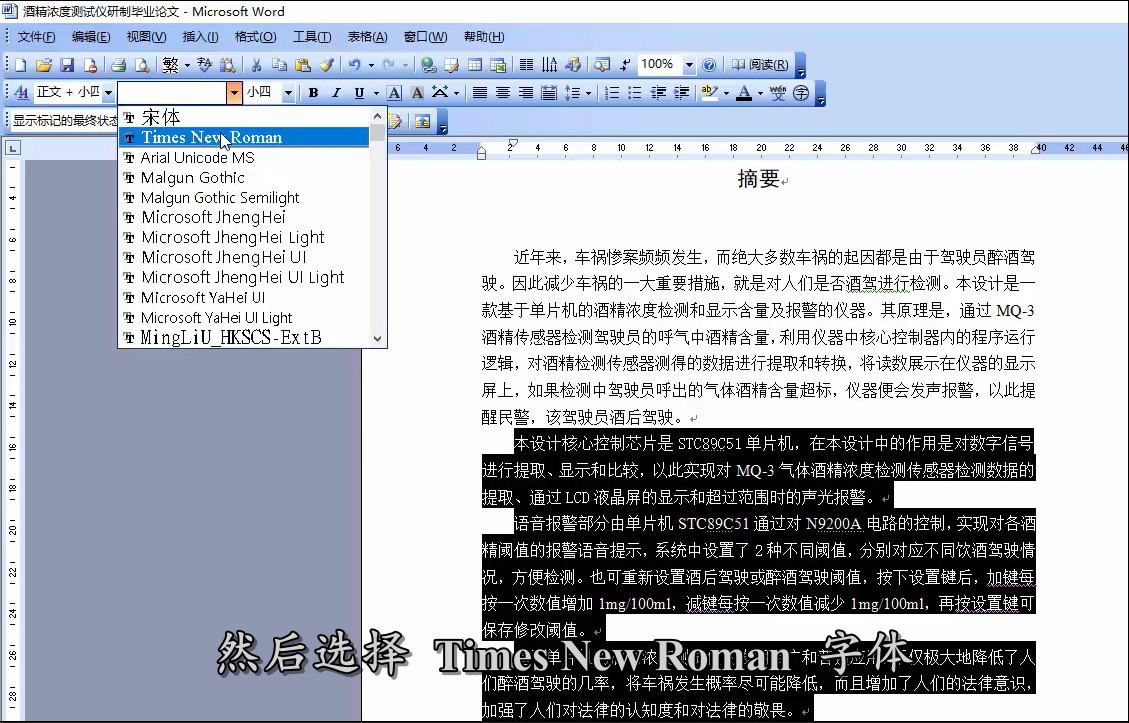Screen dimensions: 1129x723
Task: Expand the font size 小四 dropdown
Action: (x=288, y=93)
